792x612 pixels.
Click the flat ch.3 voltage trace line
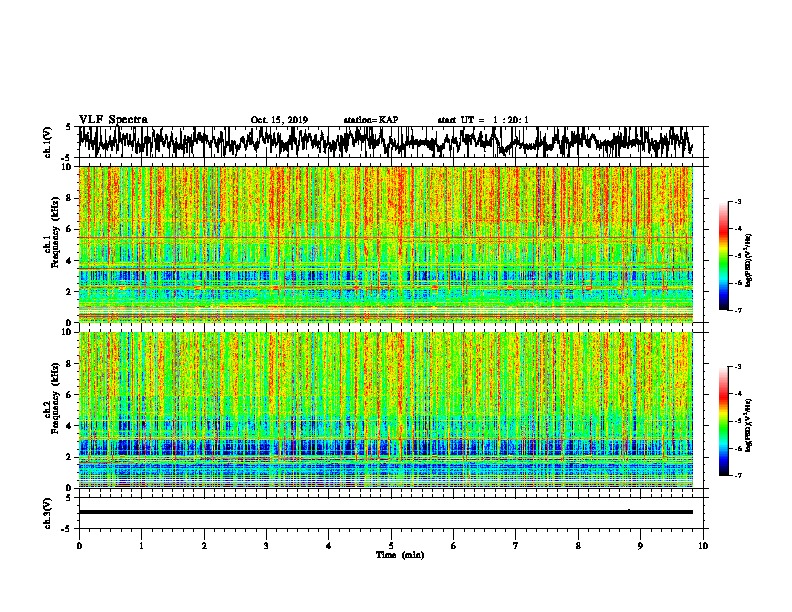pos(385,512)
